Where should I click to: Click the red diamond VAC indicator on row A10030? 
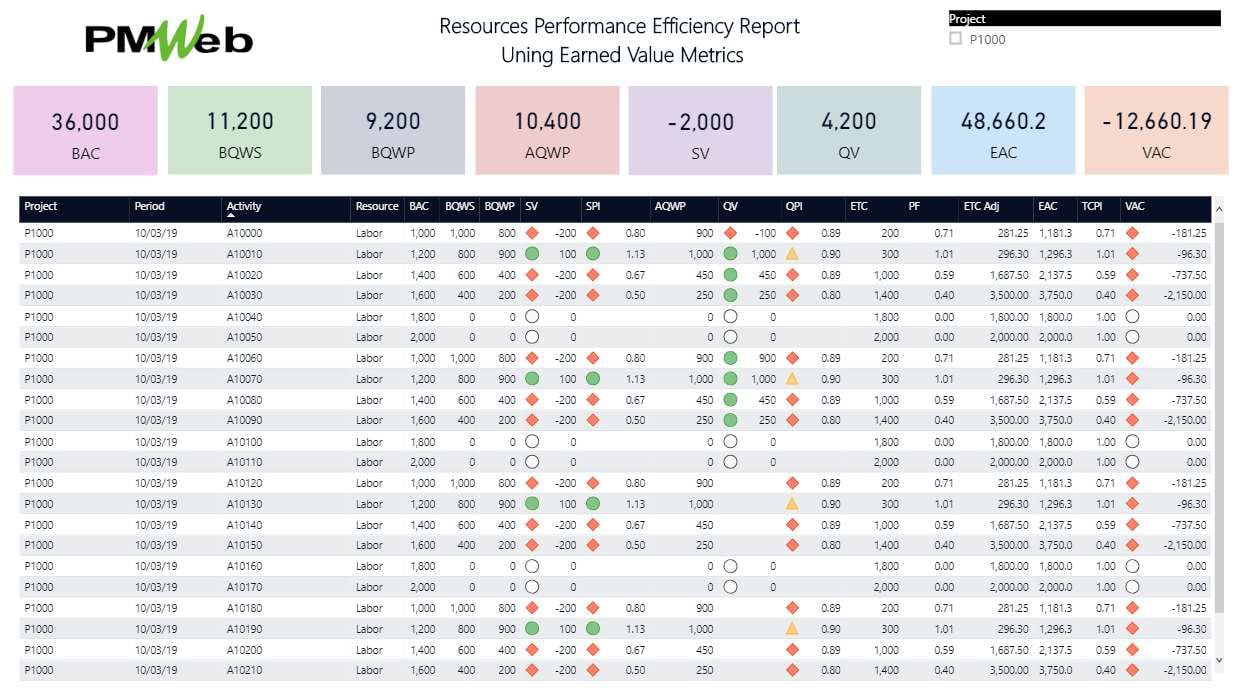[1131, 295]
